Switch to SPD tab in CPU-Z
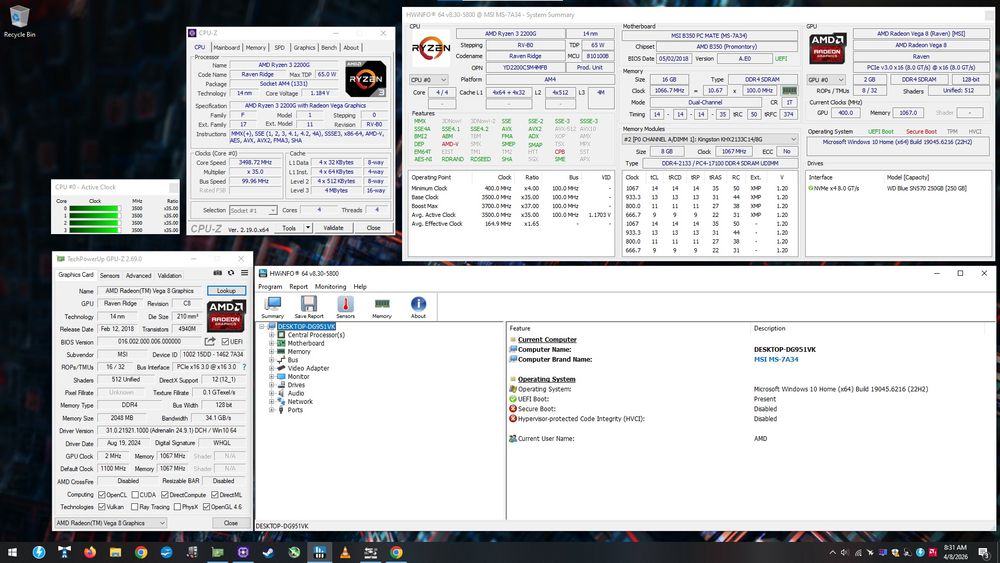The image size is (1000, 563). coord(279,48)
